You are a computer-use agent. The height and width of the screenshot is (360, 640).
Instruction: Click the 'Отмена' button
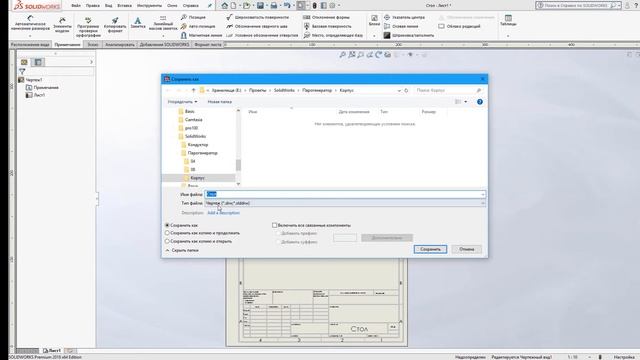click(467, 249)
